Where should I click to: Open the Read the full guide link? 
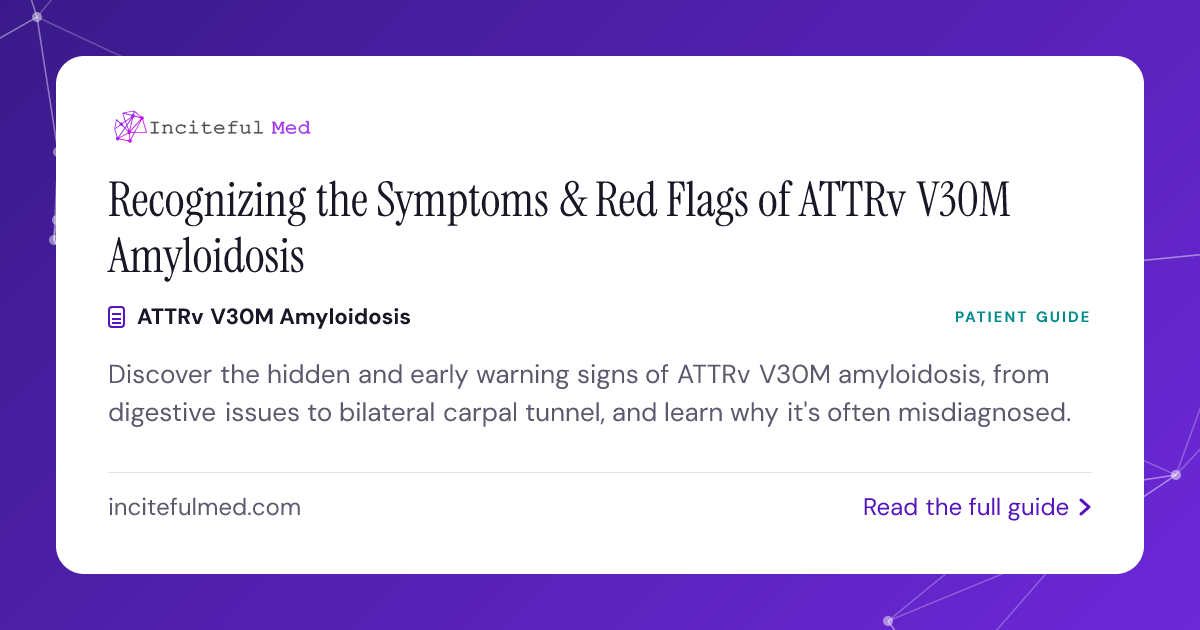coord(977,508)
